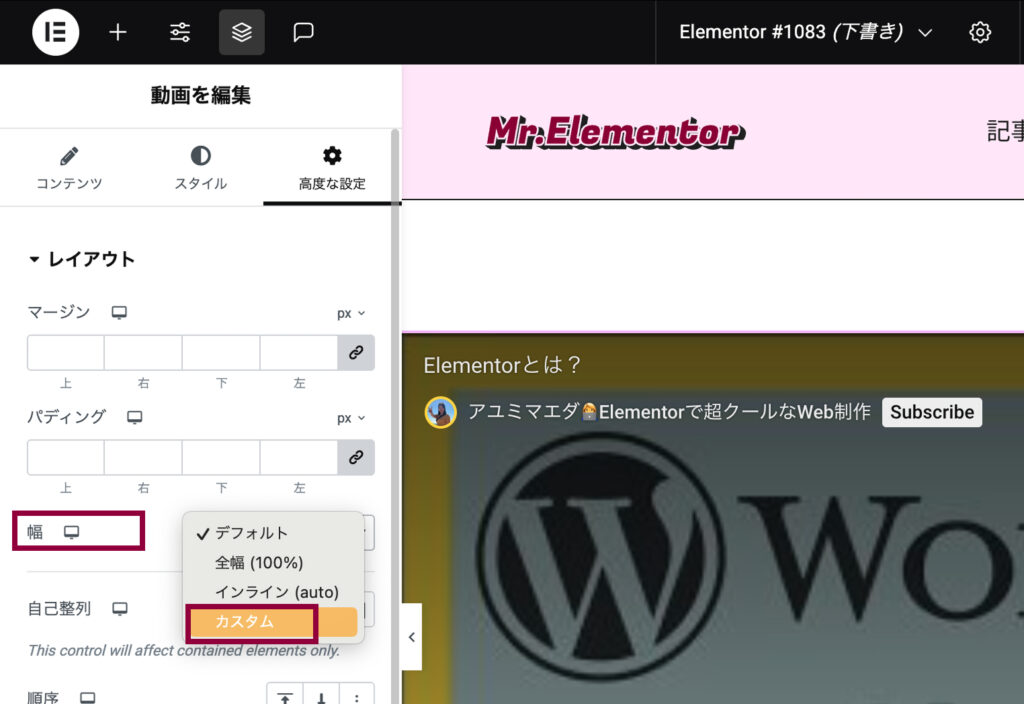Click the Subscribe button on video
The width and height of the screenshot is (1024, 704).
pyautogui.click(x=931, y=412)
